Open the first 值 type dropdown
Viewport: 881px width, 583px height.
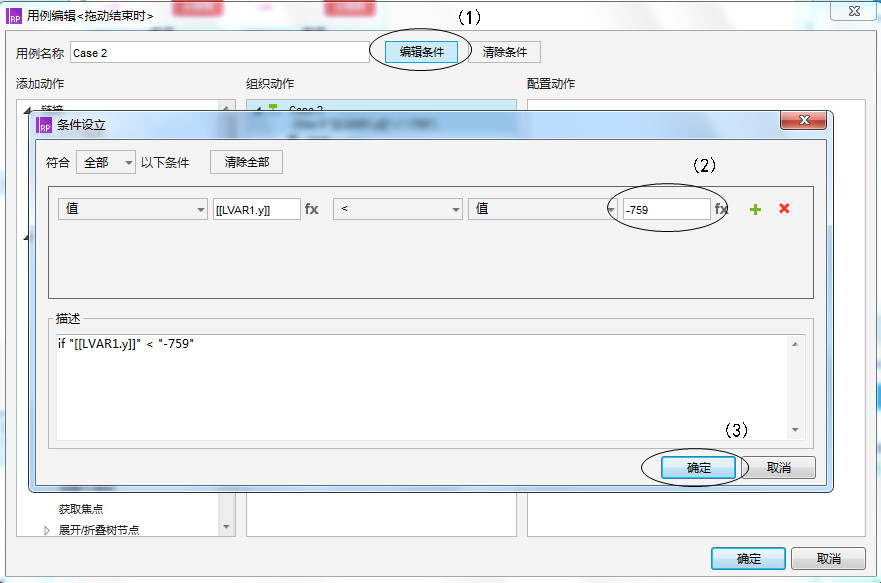[x=133, y=209]
